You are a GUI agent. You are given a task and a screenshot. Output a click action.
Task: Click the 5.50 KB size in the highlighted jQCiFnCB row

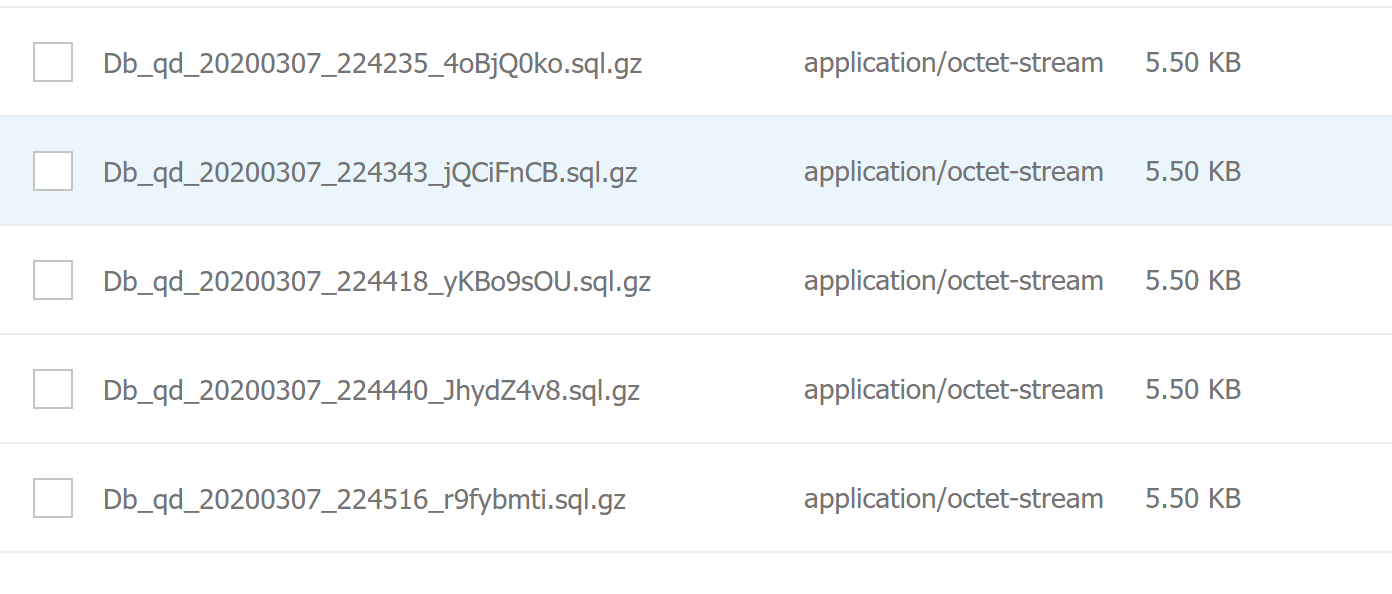pyautogui.click(x=1193, y=172)
